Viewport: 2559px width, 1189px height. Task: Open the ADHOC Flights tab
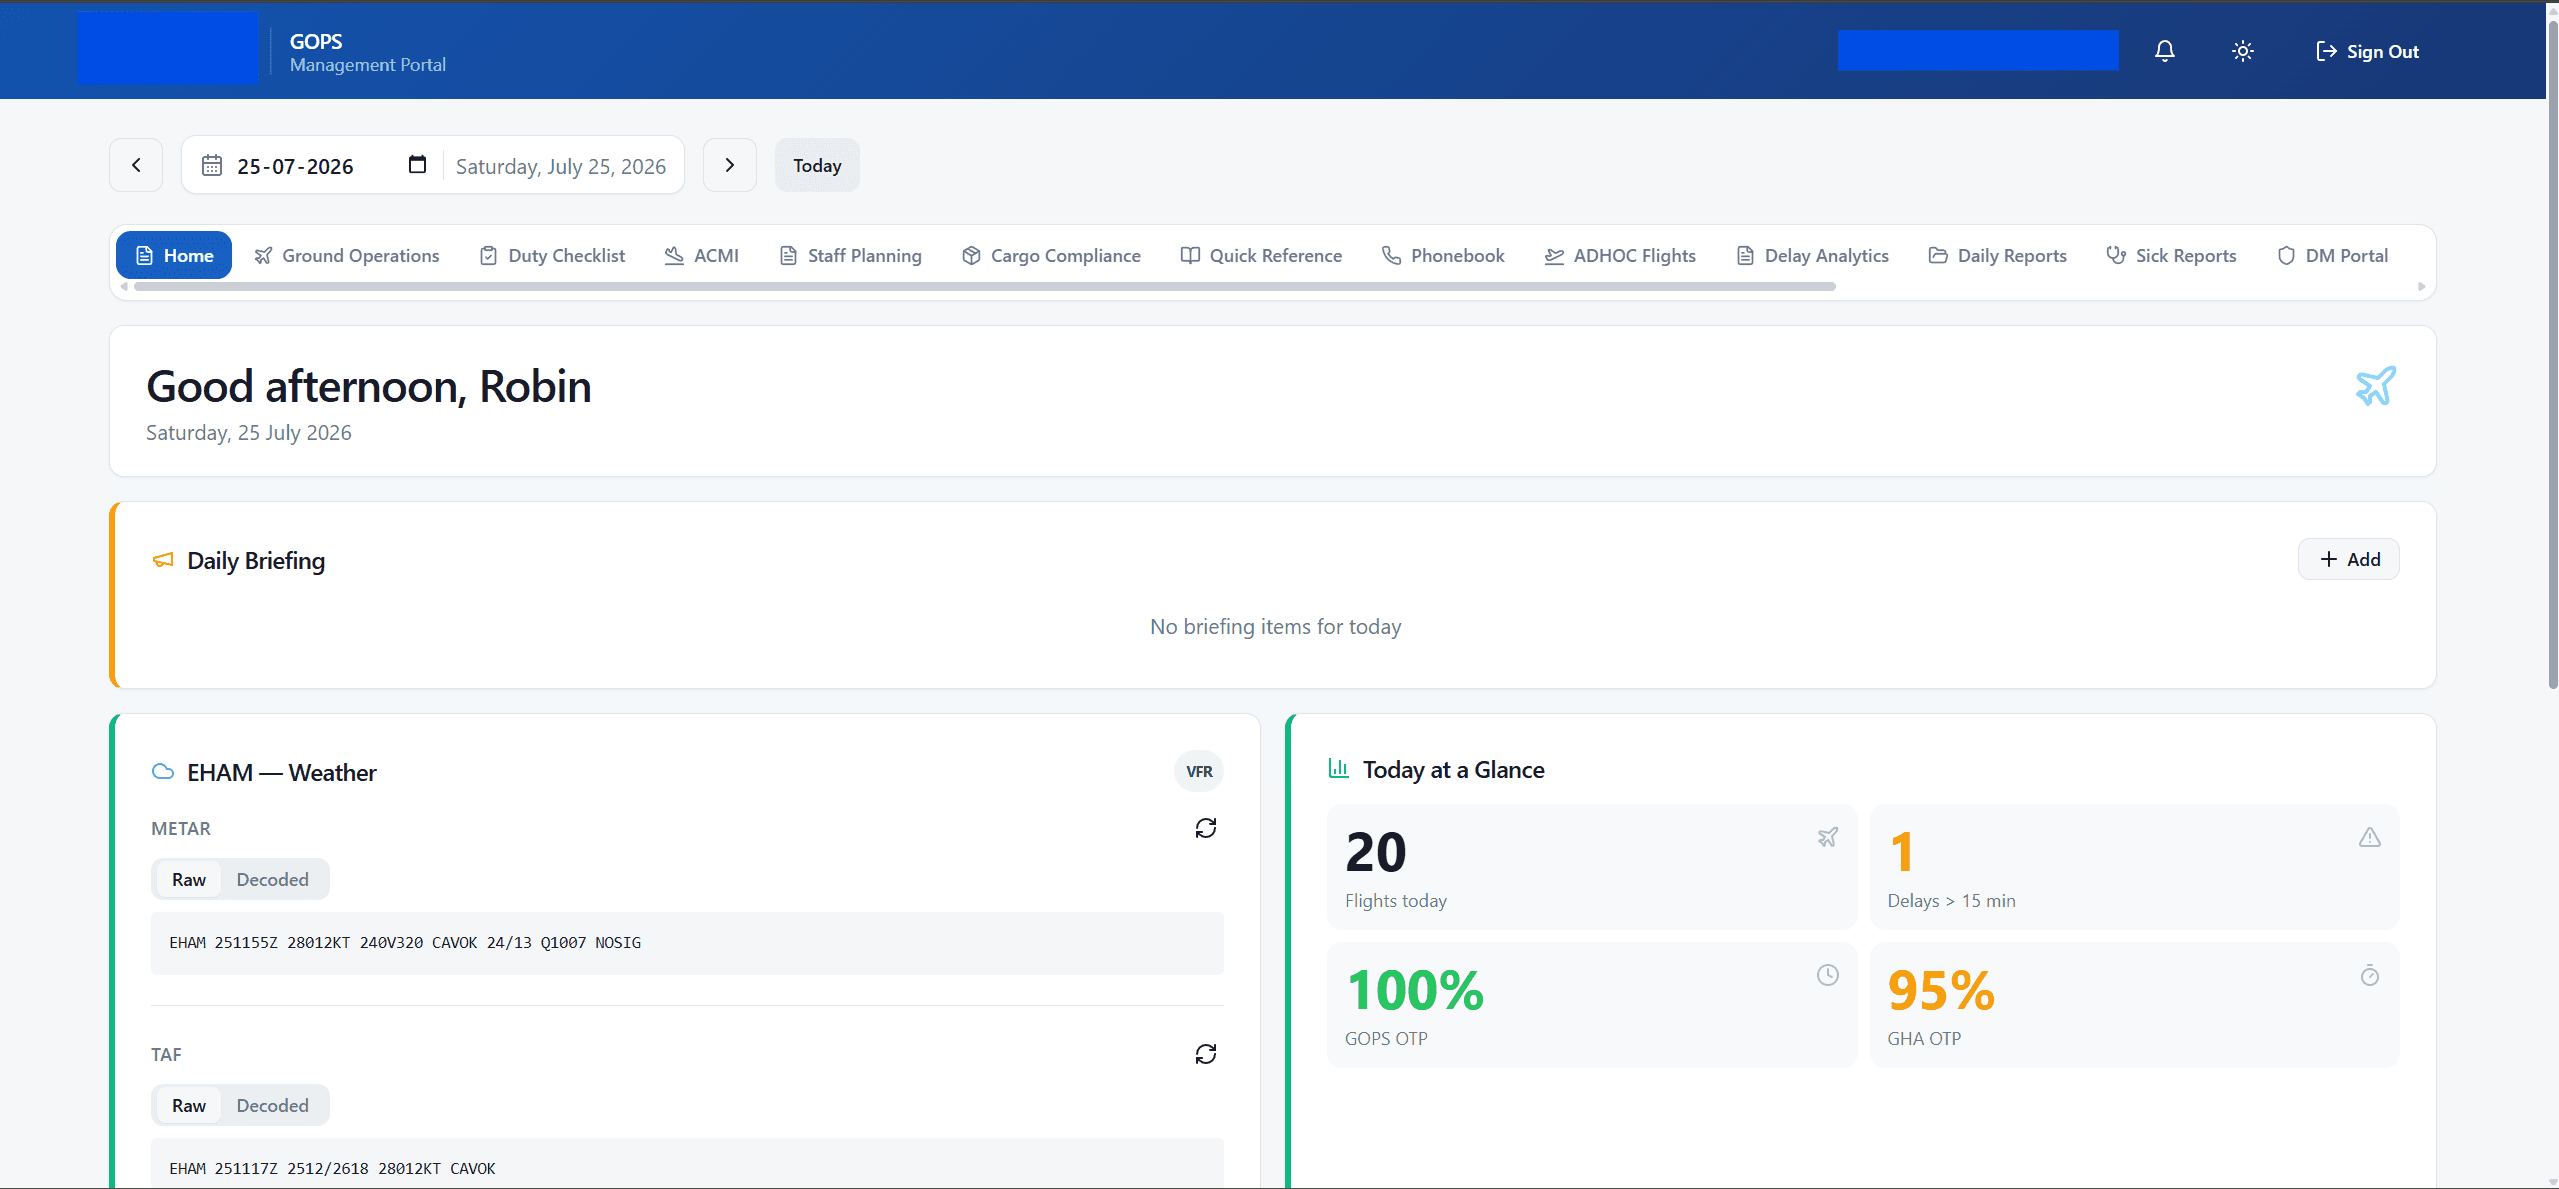click(1620, 255)
